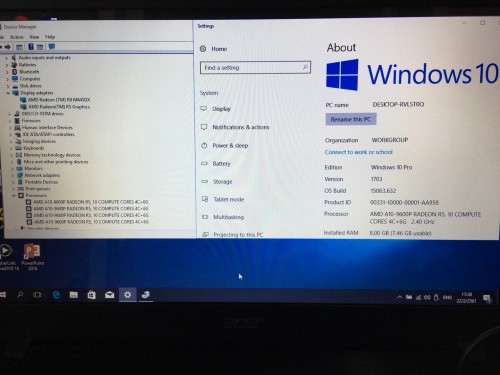This screenshot has width=500, height=375.
Task: Select Imaging devices category
Action: 39,141
